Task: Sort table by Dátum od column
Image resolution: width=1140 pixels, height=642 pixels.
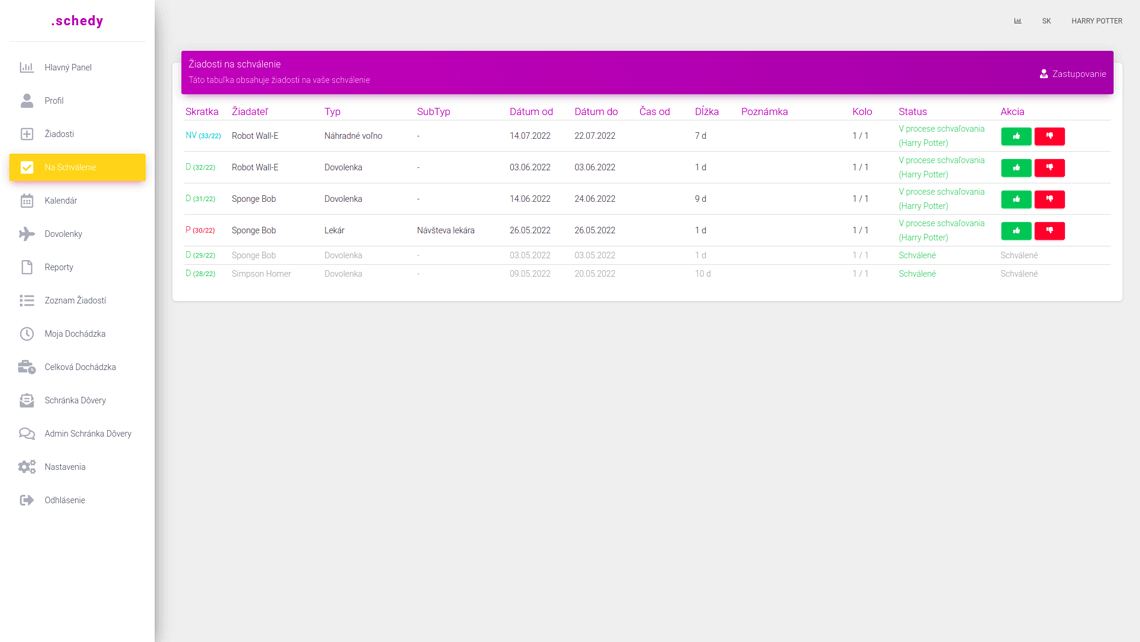Action: [x=530, y=112]
